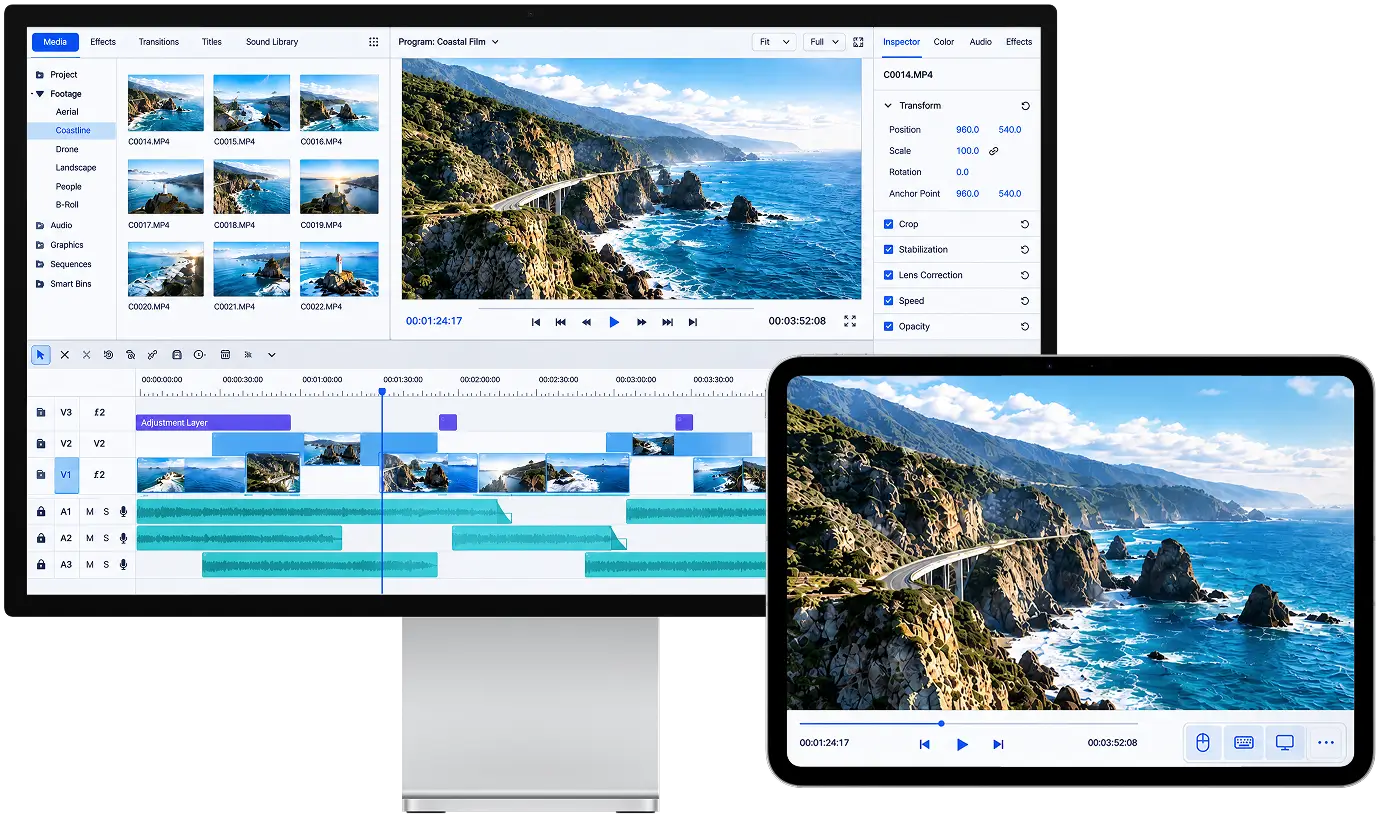This screenshot has height=818, width=1380.
Task: Click the rewind button in the program monitor
Action: [587, 322]
